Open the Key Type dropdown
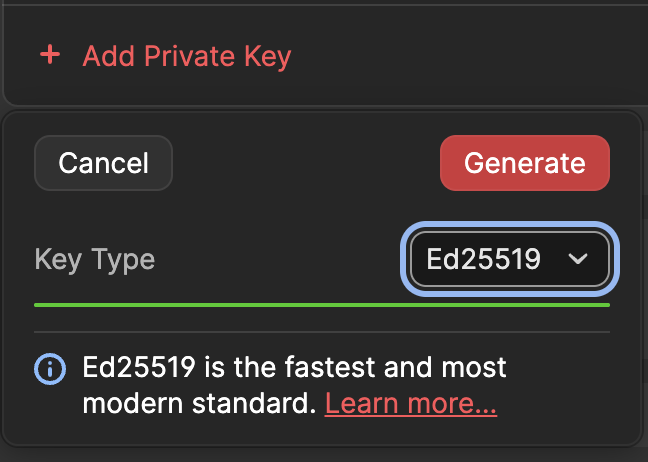This screenshot has height=462, width=648. [x=509, y=260]
